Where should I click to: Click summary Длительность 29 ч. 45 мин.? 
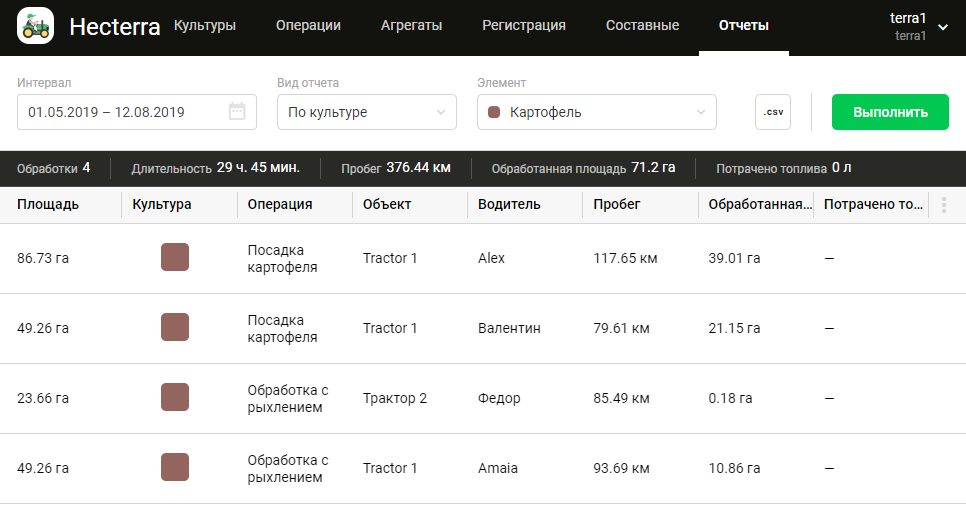(x=216, y=168)
